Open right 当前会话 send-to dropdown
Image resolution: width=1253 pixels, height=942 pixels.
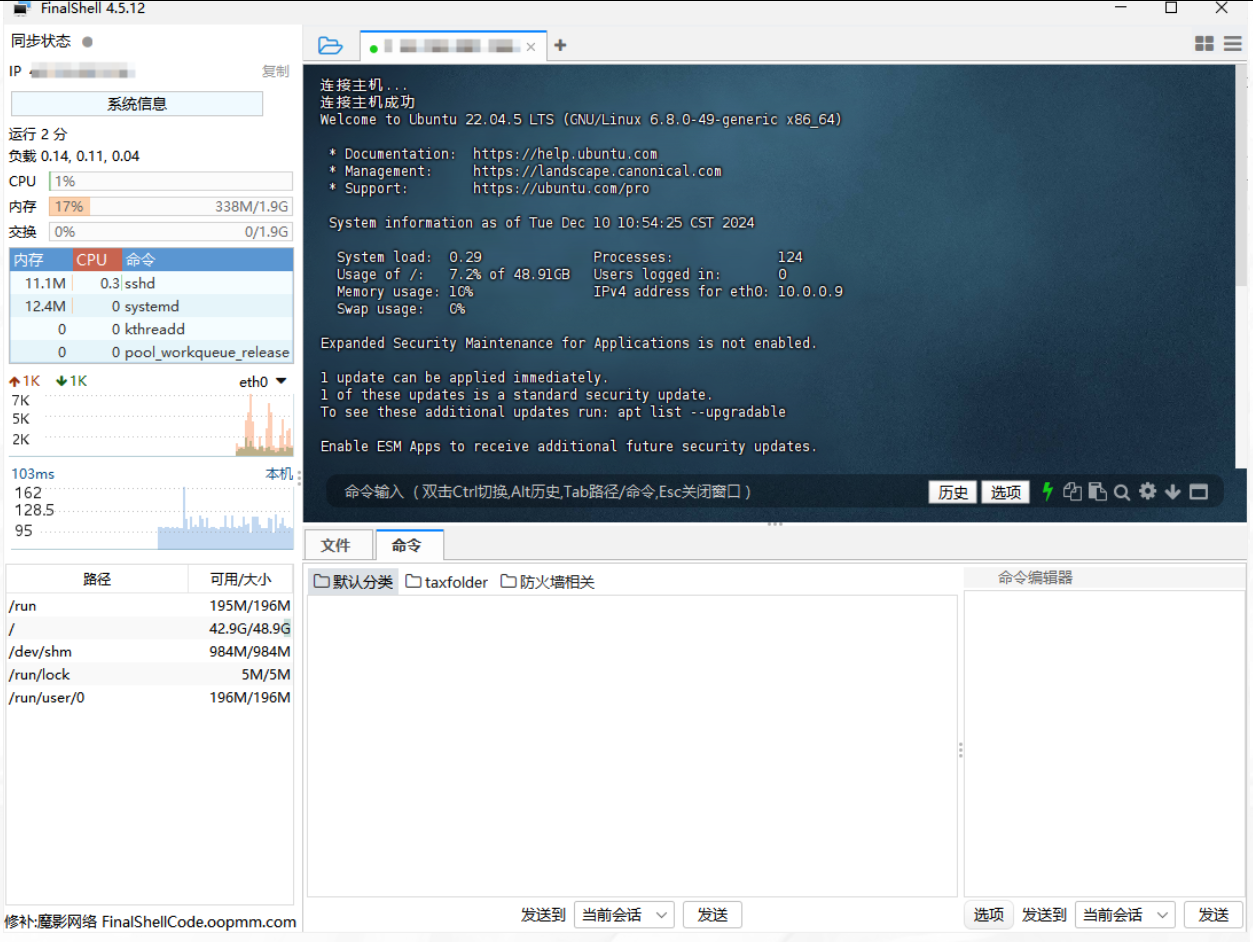coord(1125,915)
